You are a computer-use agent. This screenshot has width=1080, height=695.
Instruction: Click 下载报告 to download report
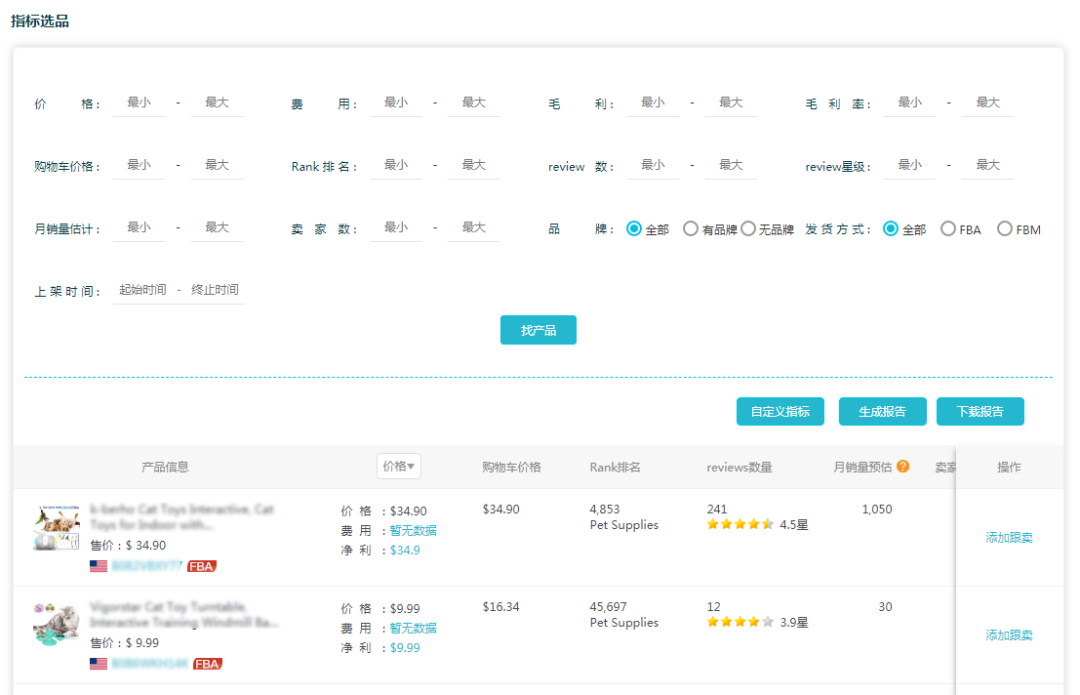pos(980,411)
